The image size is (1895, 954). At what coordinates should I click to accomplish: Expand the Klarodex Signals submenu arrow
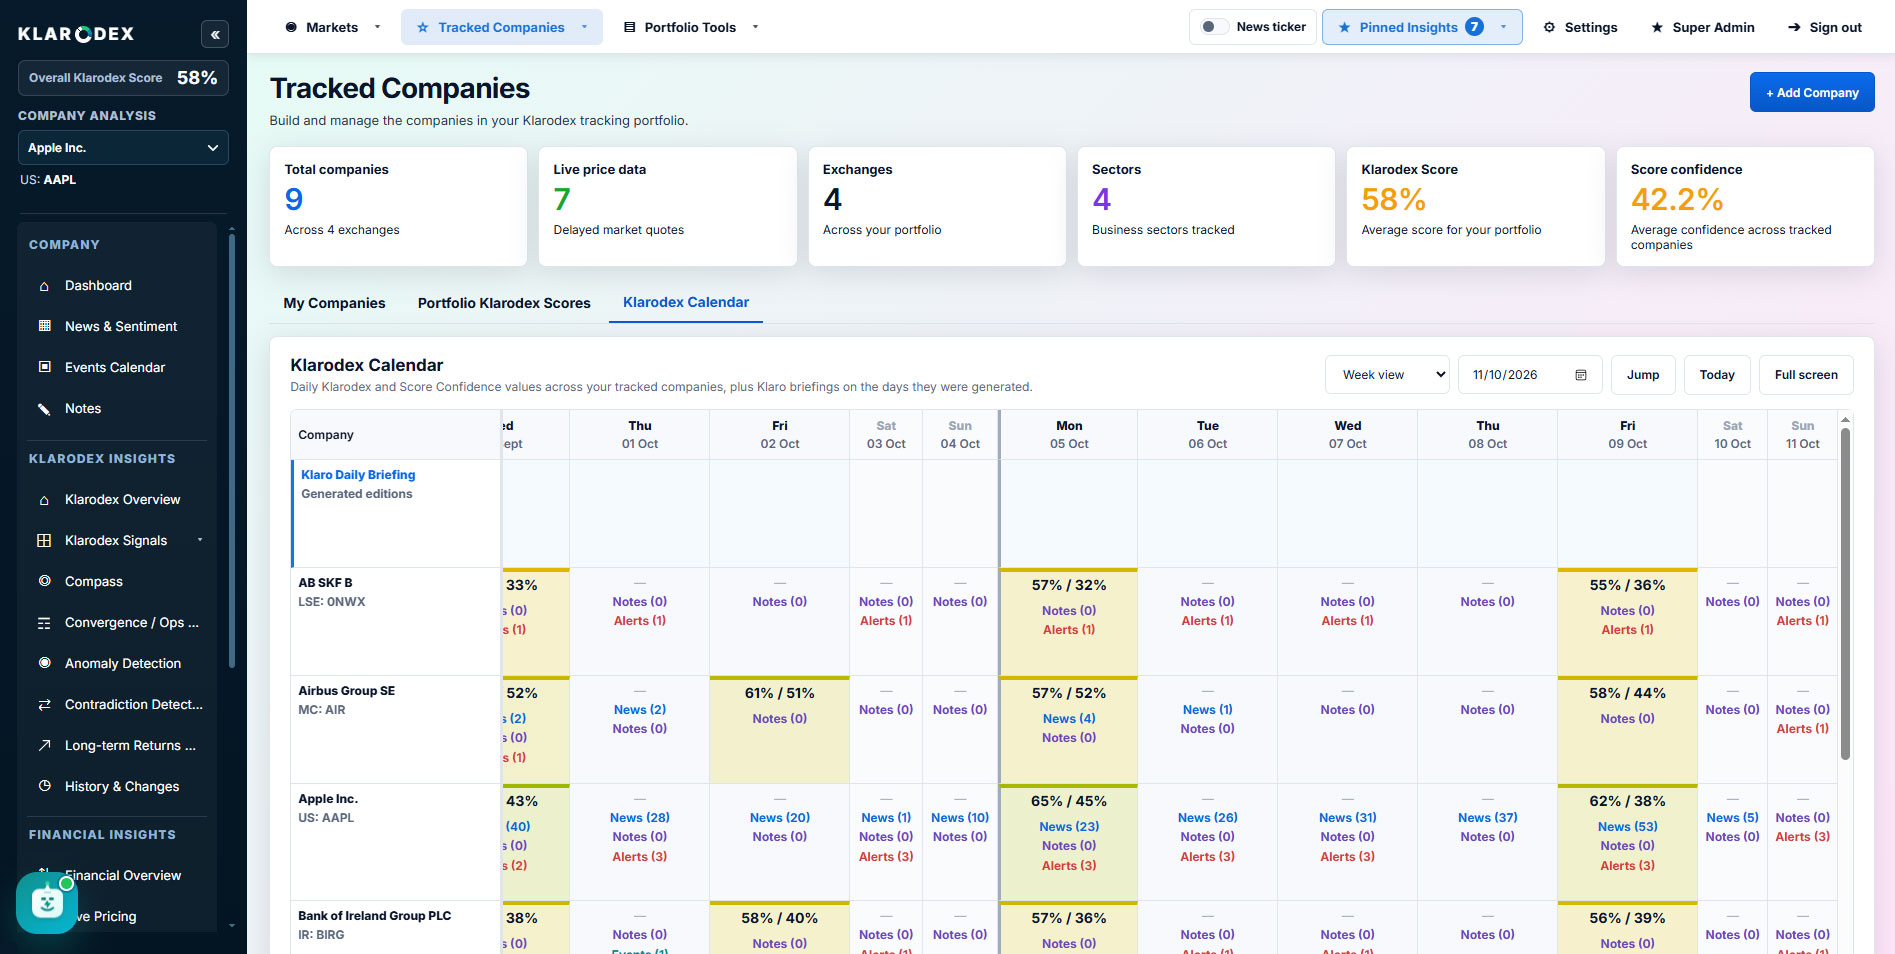coord(200,540)
